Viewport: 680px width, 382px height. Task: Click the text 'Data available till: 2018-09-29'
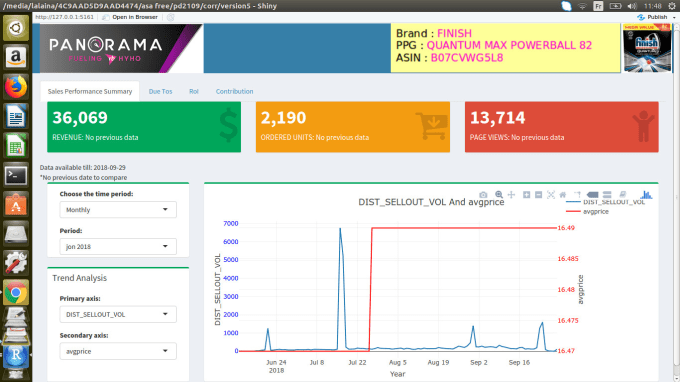[83, 167]
